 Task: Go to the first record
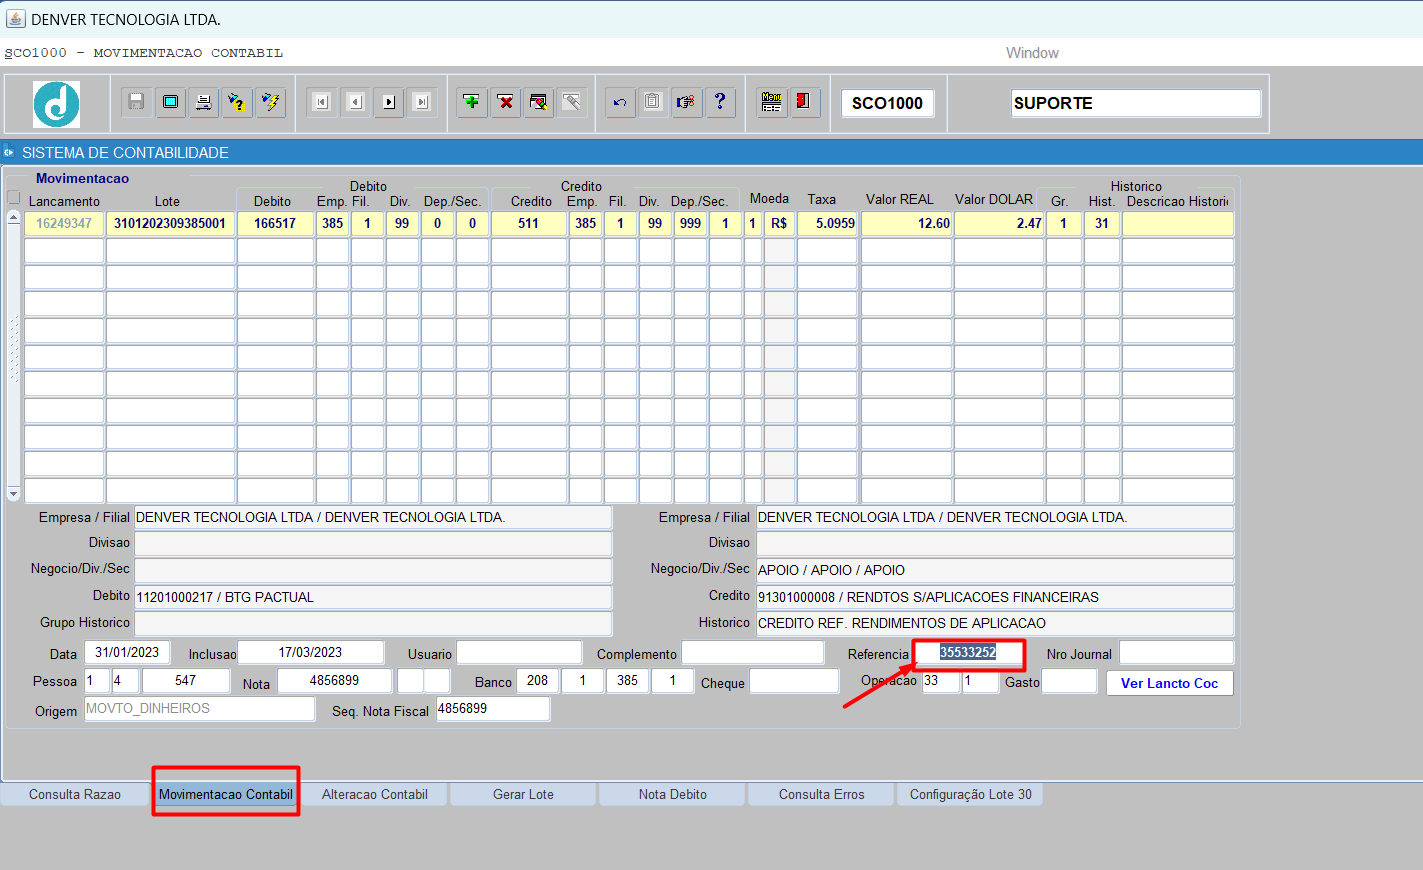point(321,102)
